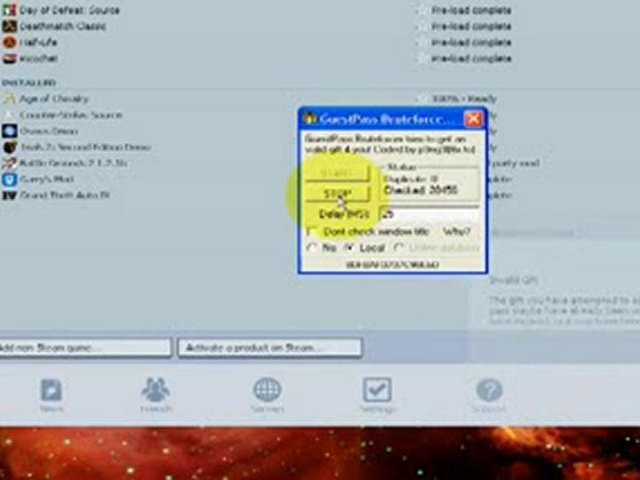The height and width of the screenshot is (480, 640).
Task: Open the Servers globe icon
Action: coord(267,389)
